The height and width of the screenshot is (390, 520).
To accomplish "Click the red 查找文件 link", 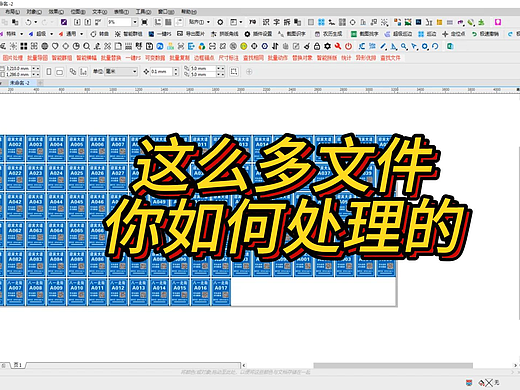I will coord(390,58).
